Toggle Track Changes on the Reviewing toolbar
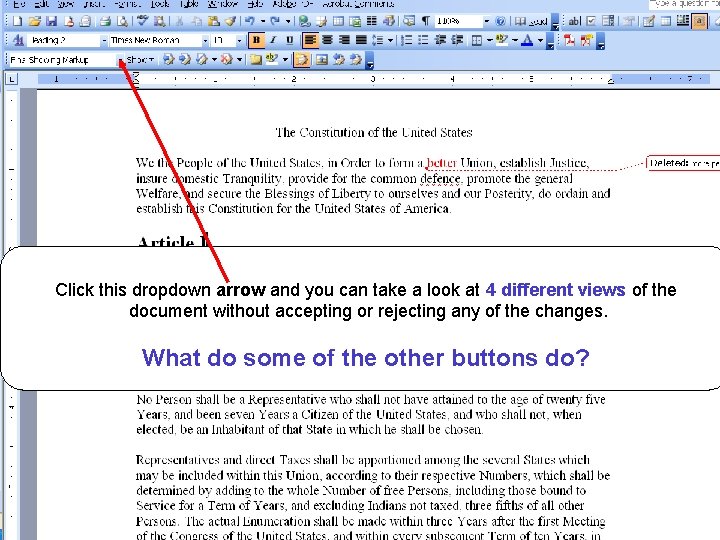 [301, 60]
